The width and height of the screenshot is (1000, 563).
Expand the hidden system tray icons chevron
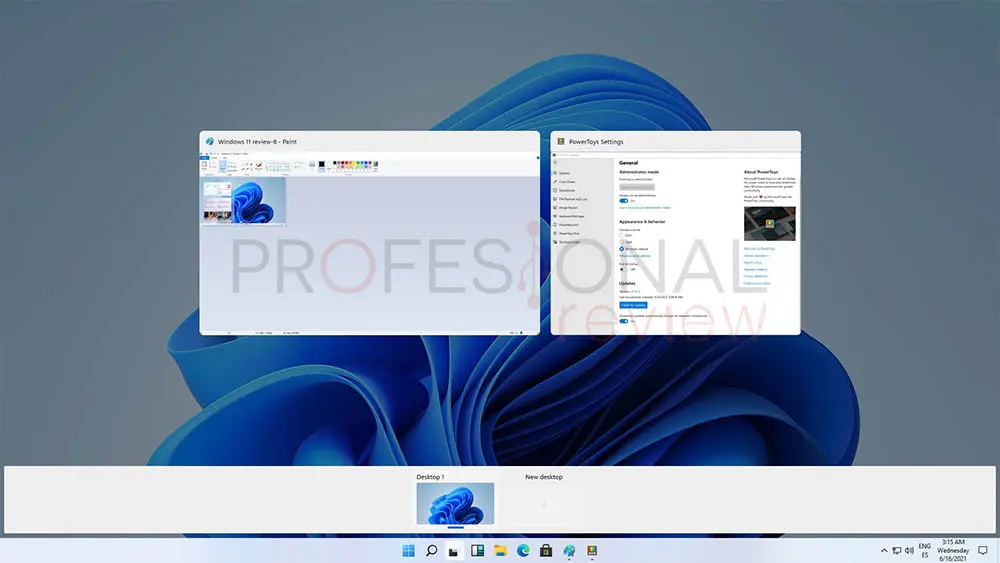coord(884,550)
